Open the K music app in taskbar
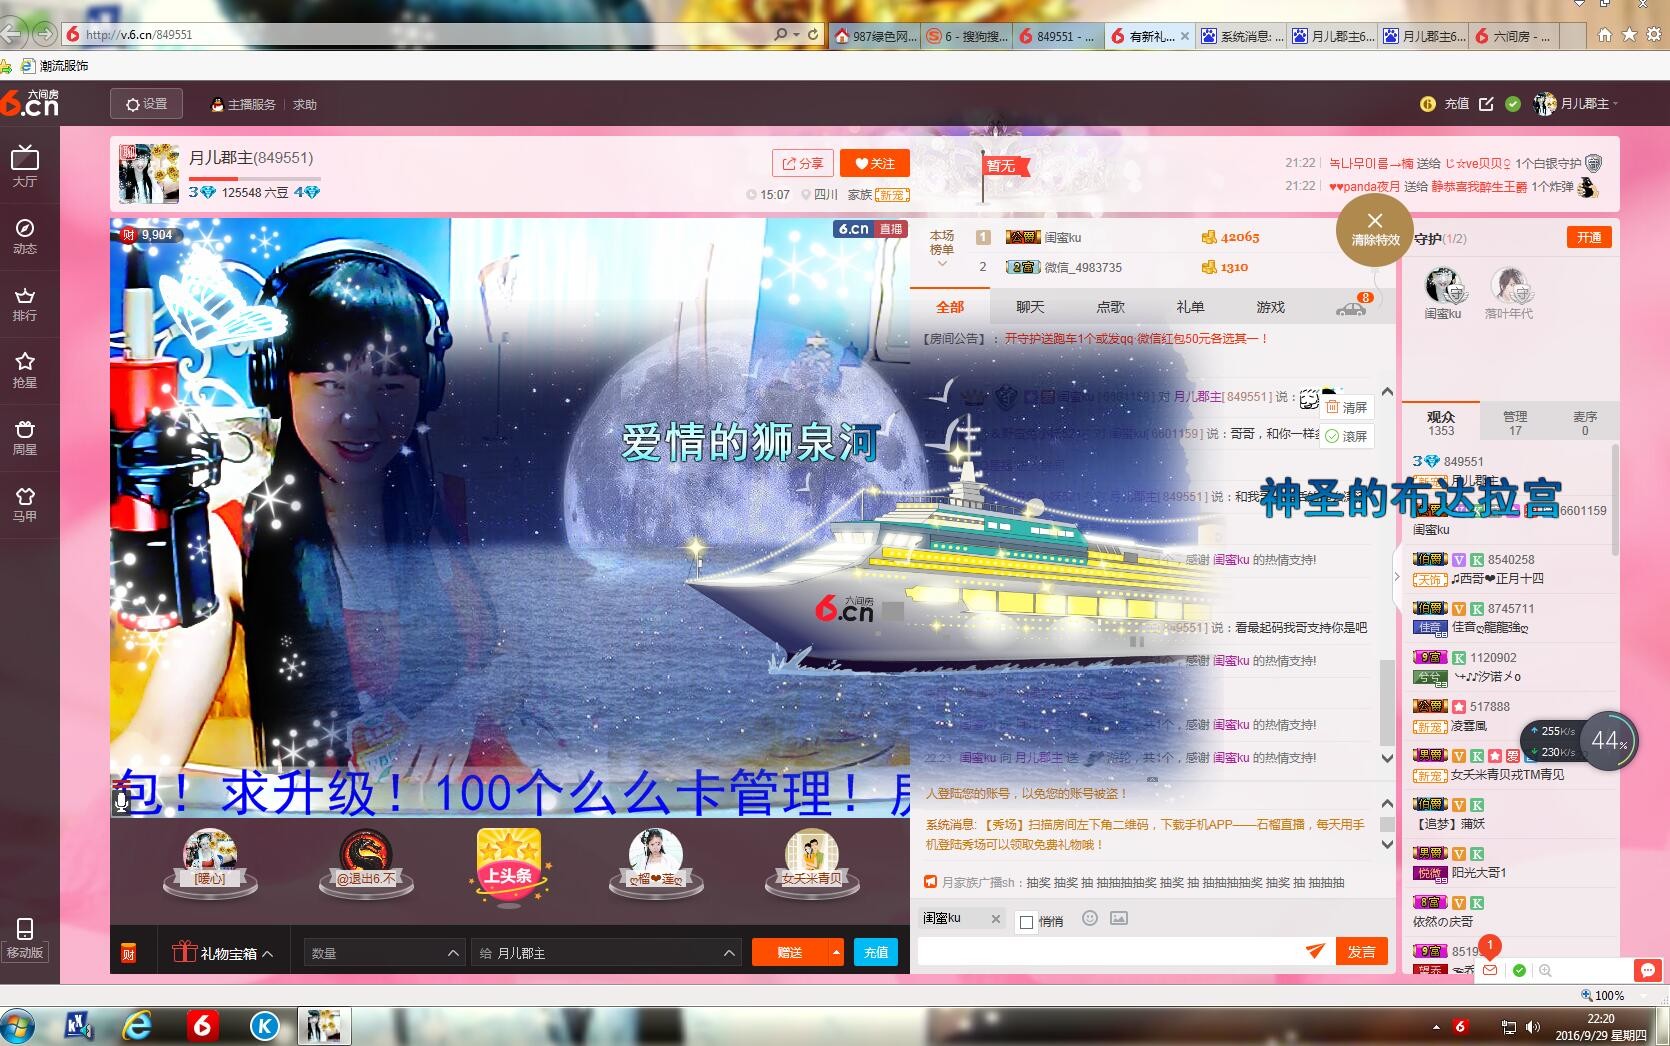This screenshot has height=1046, width=1670. tap(264, 1026)
